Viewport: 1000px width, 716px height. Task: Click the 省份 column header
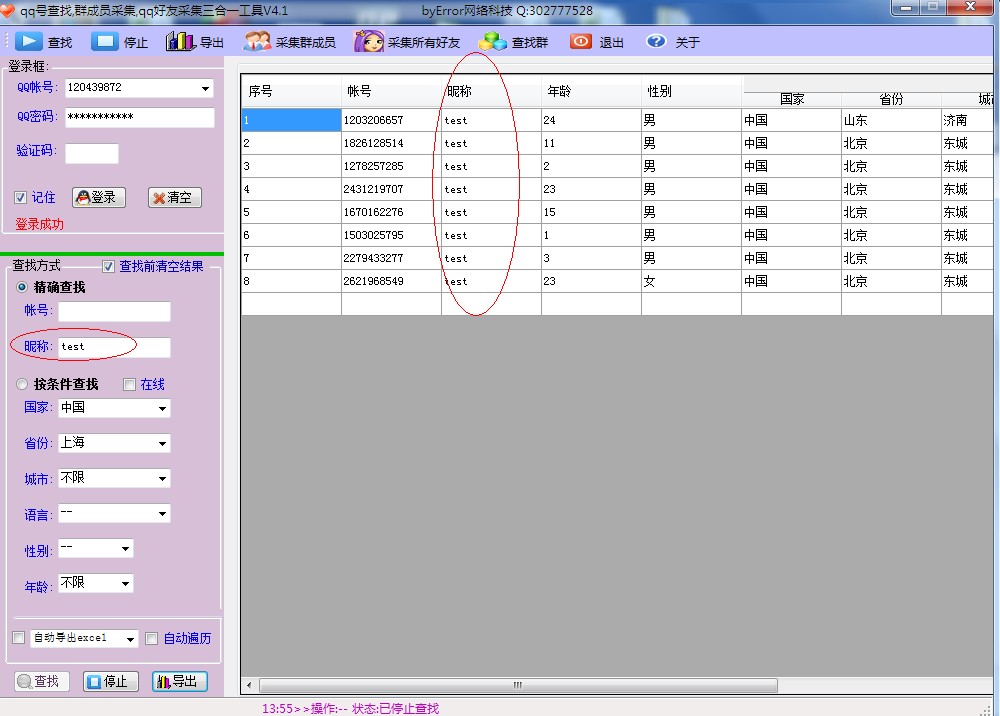pyautogui.click(x=891, y=99)
